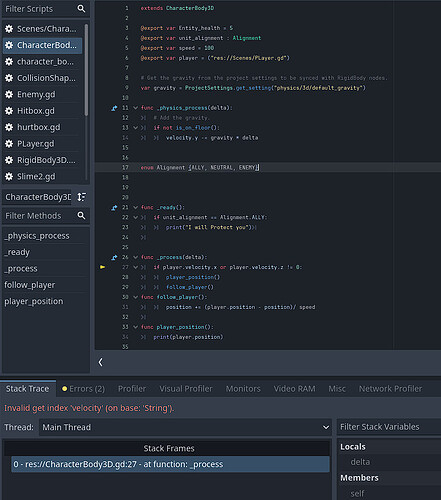
Task: Open the Main Thread dropdown
Action: (x=185, y=427)
